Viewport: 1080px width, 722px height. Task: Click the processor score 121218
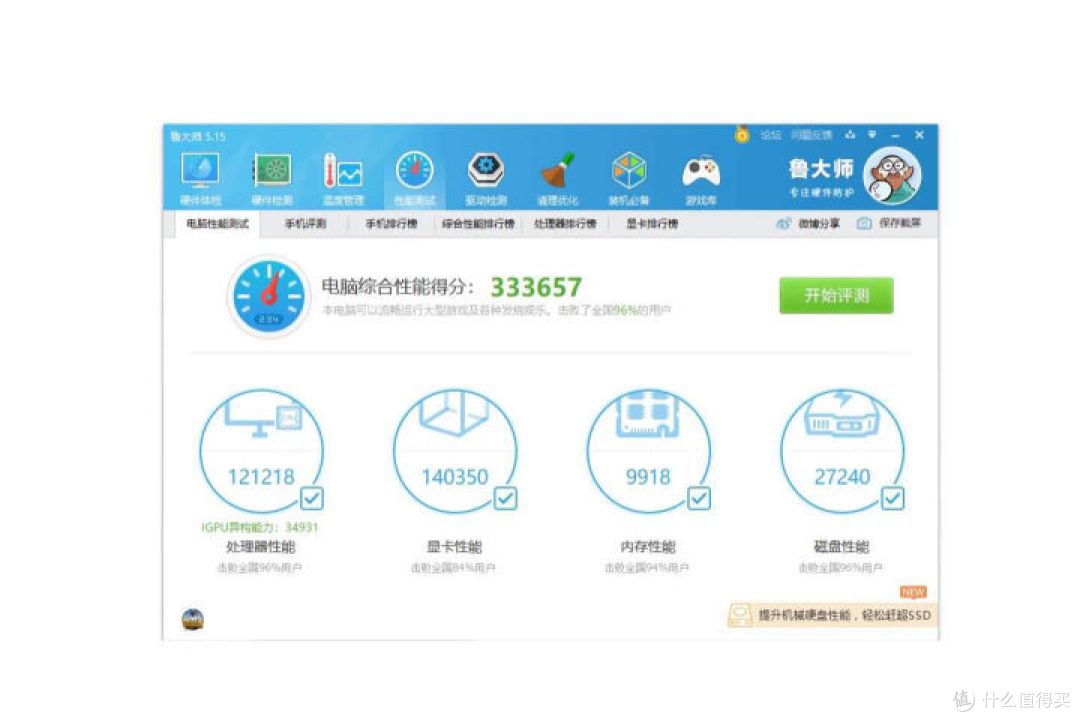coord(261,477)
